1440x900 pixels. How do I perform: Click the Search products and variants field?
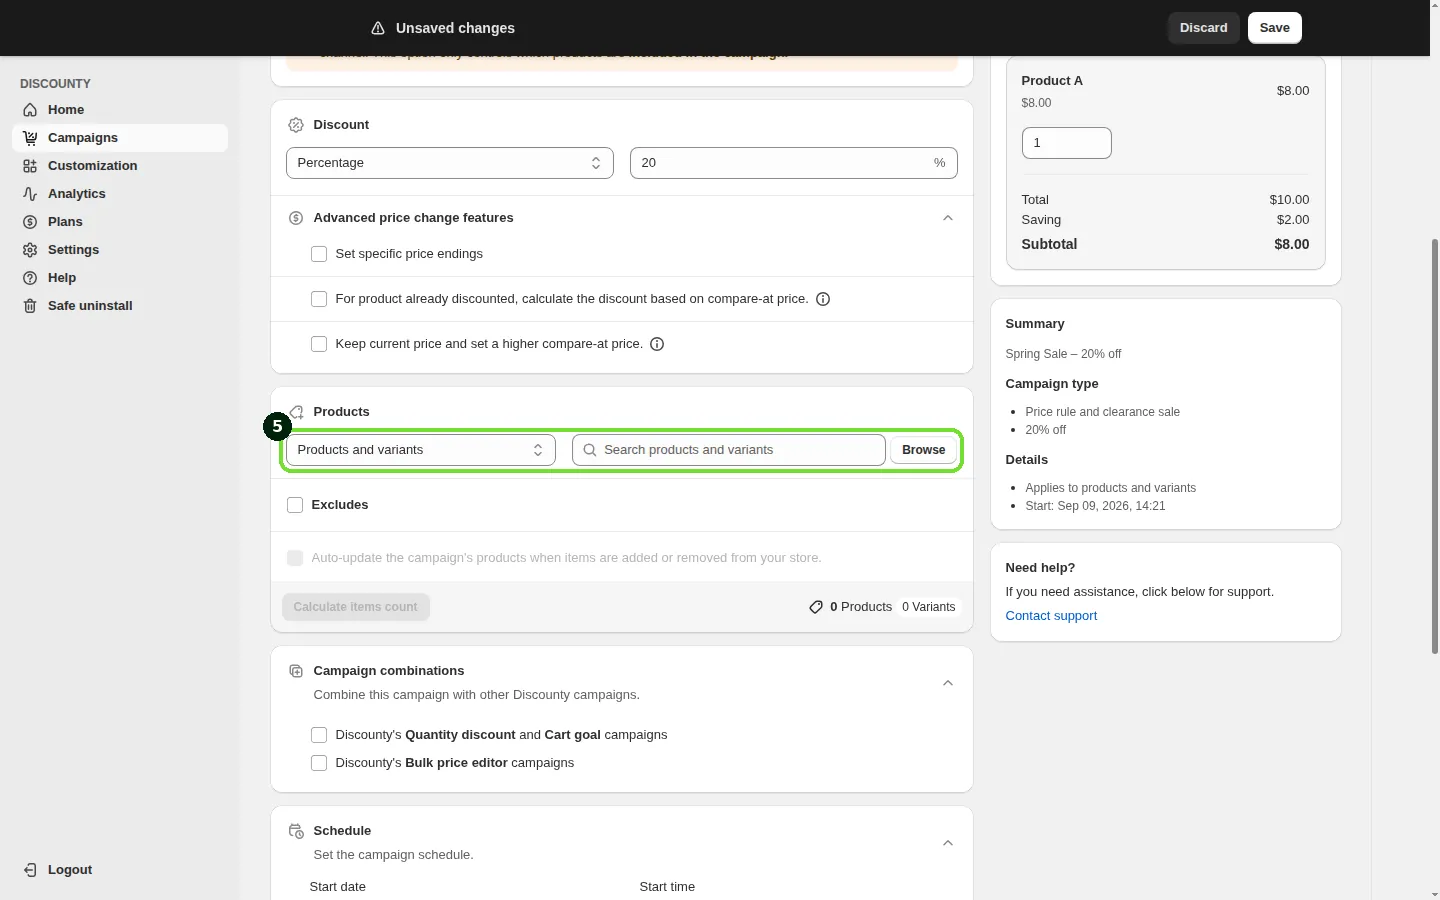tap(729, 450)
